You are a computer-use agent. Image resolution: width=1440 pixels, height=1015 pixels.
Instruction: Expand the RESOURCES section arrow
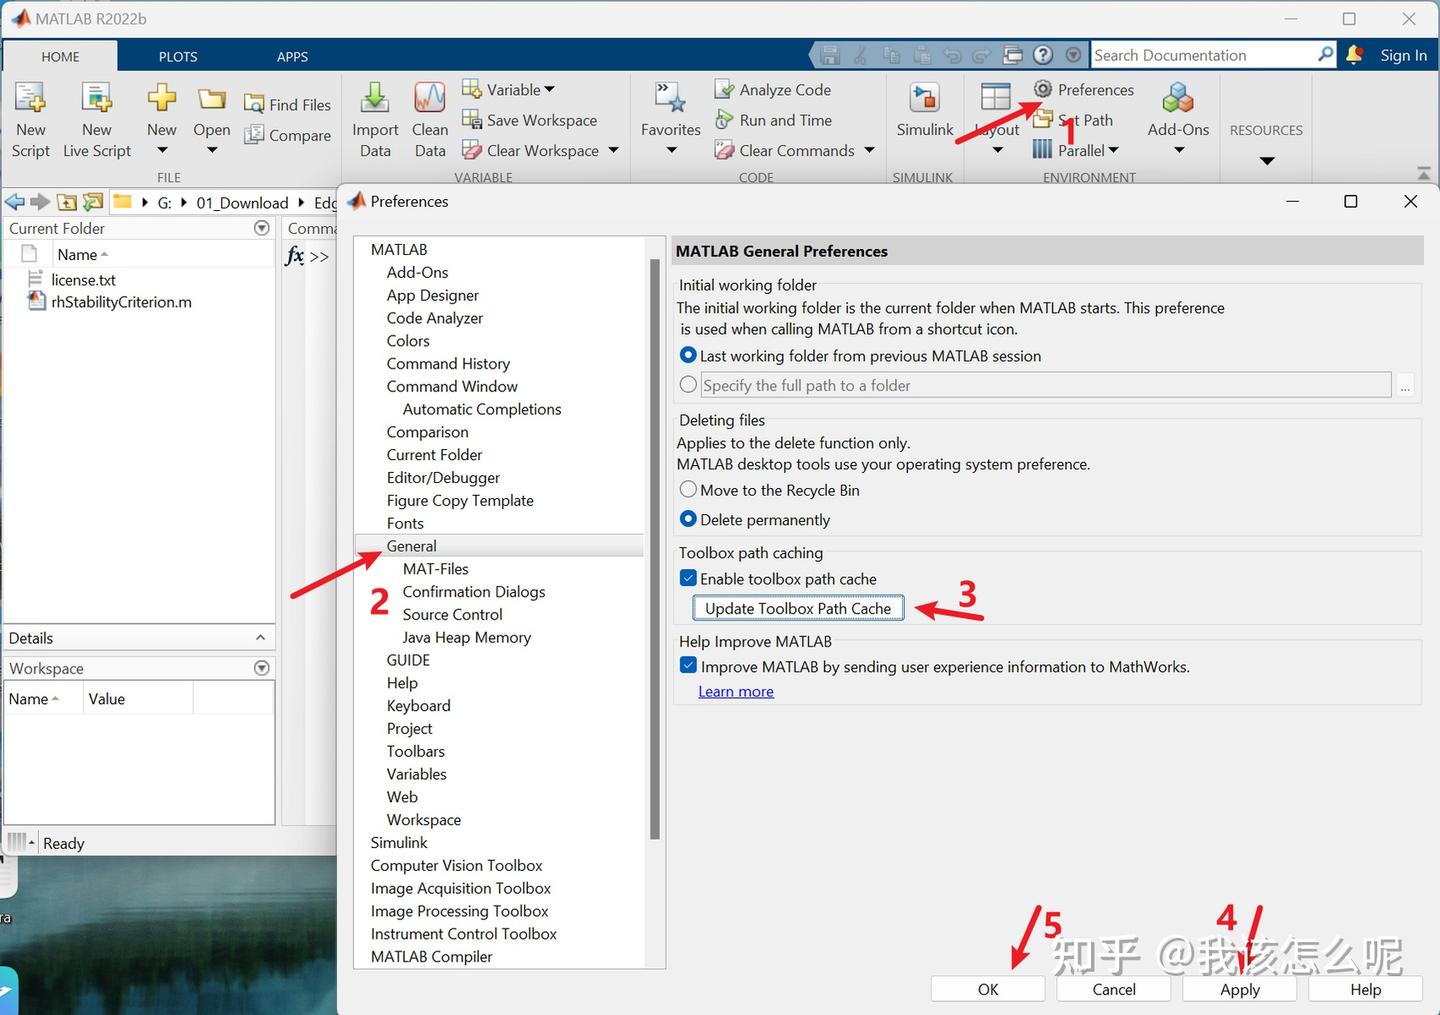(1267, 161)
